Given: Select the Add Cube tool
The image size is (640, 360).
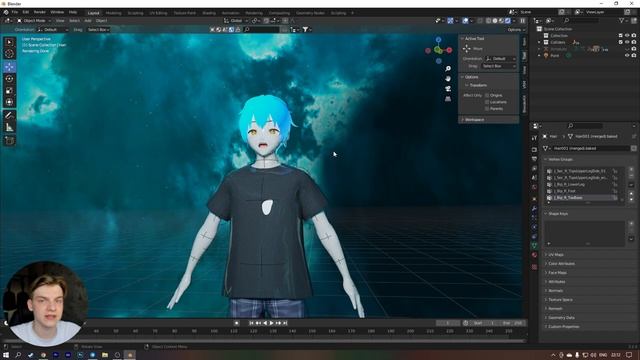Looking at the screenshot, I should click(9, 141).
